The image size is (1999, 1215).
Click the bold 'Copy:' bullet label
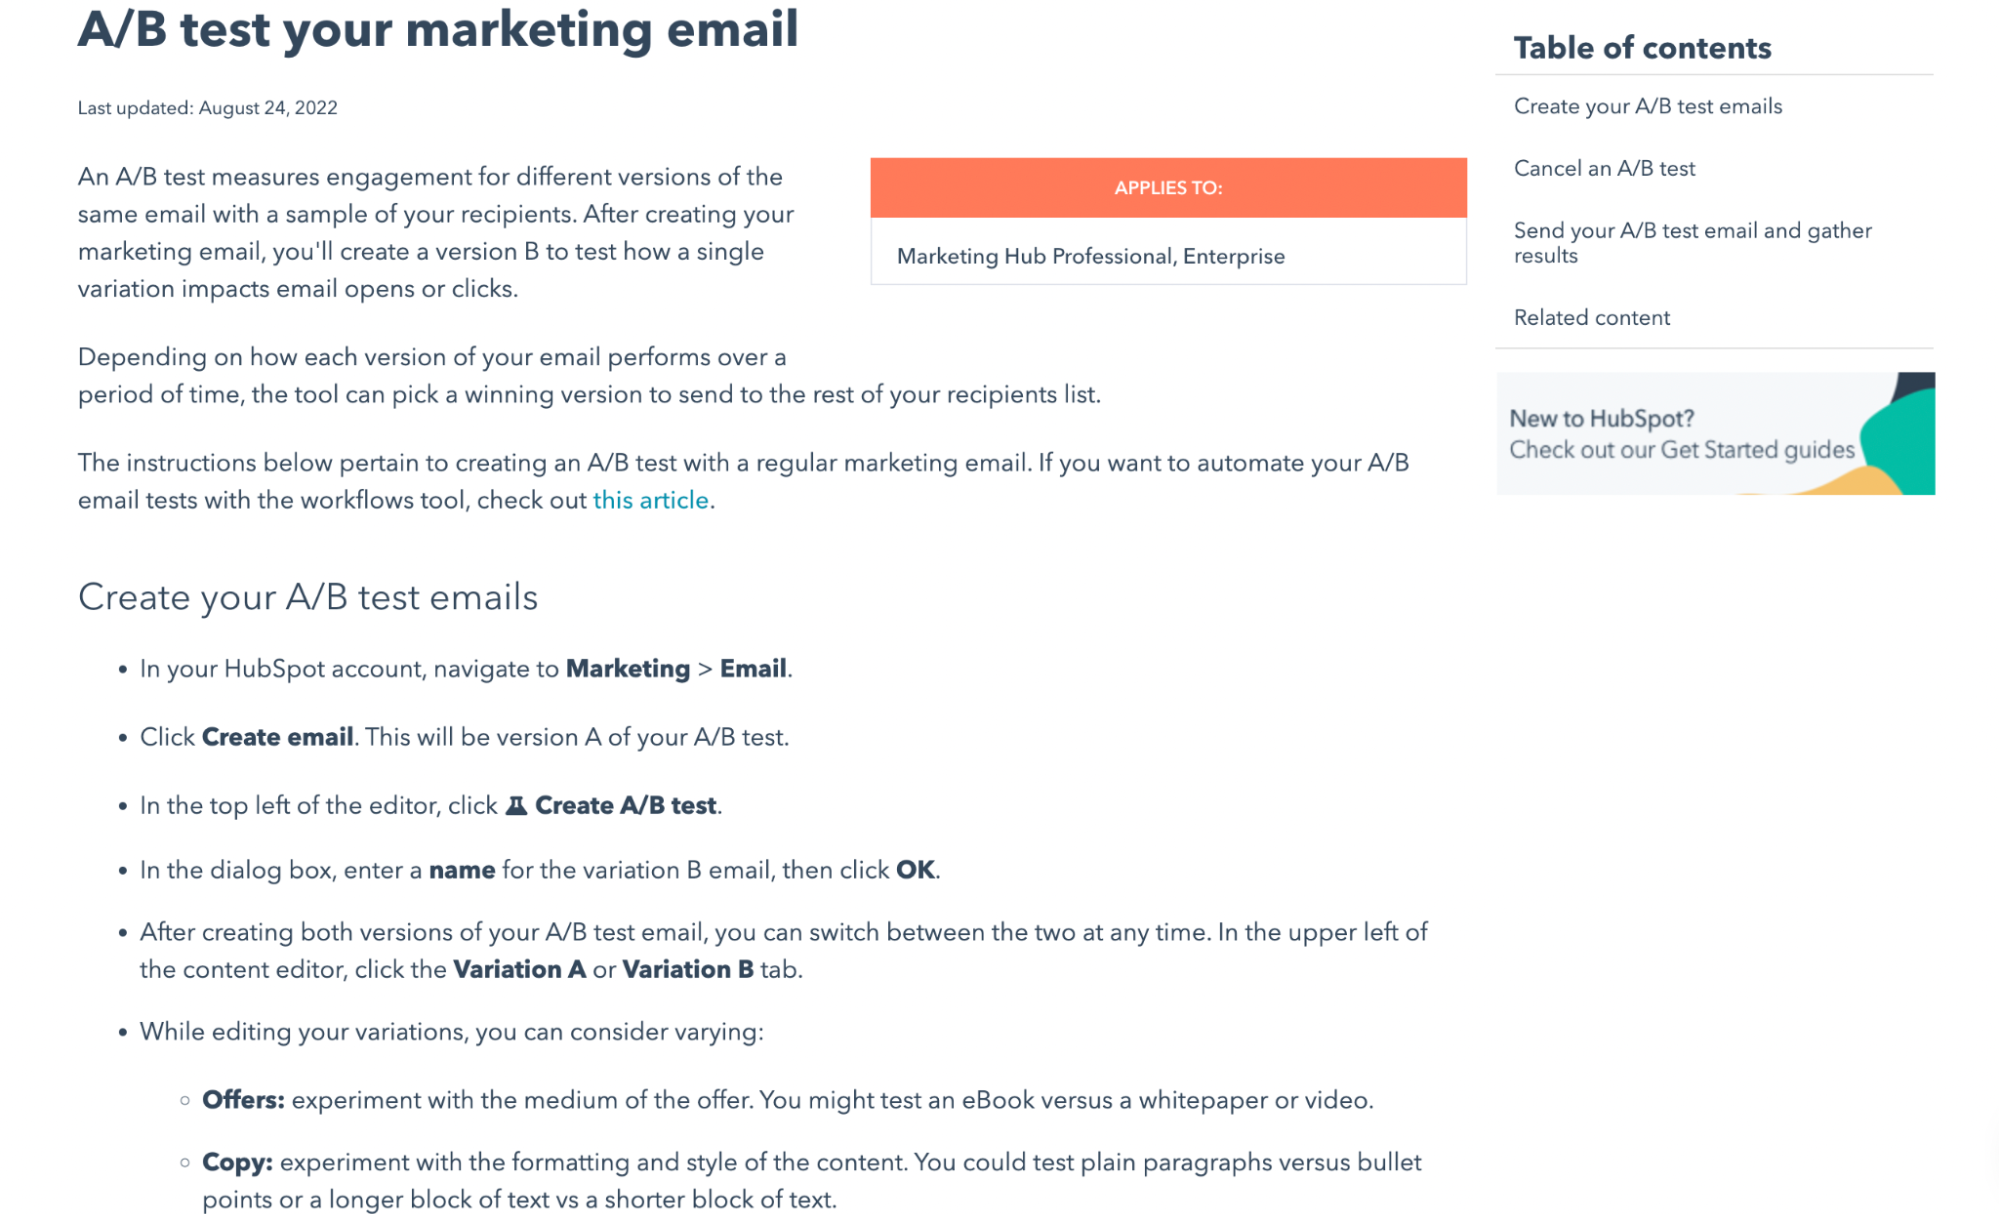click(x=237, y=1162)
